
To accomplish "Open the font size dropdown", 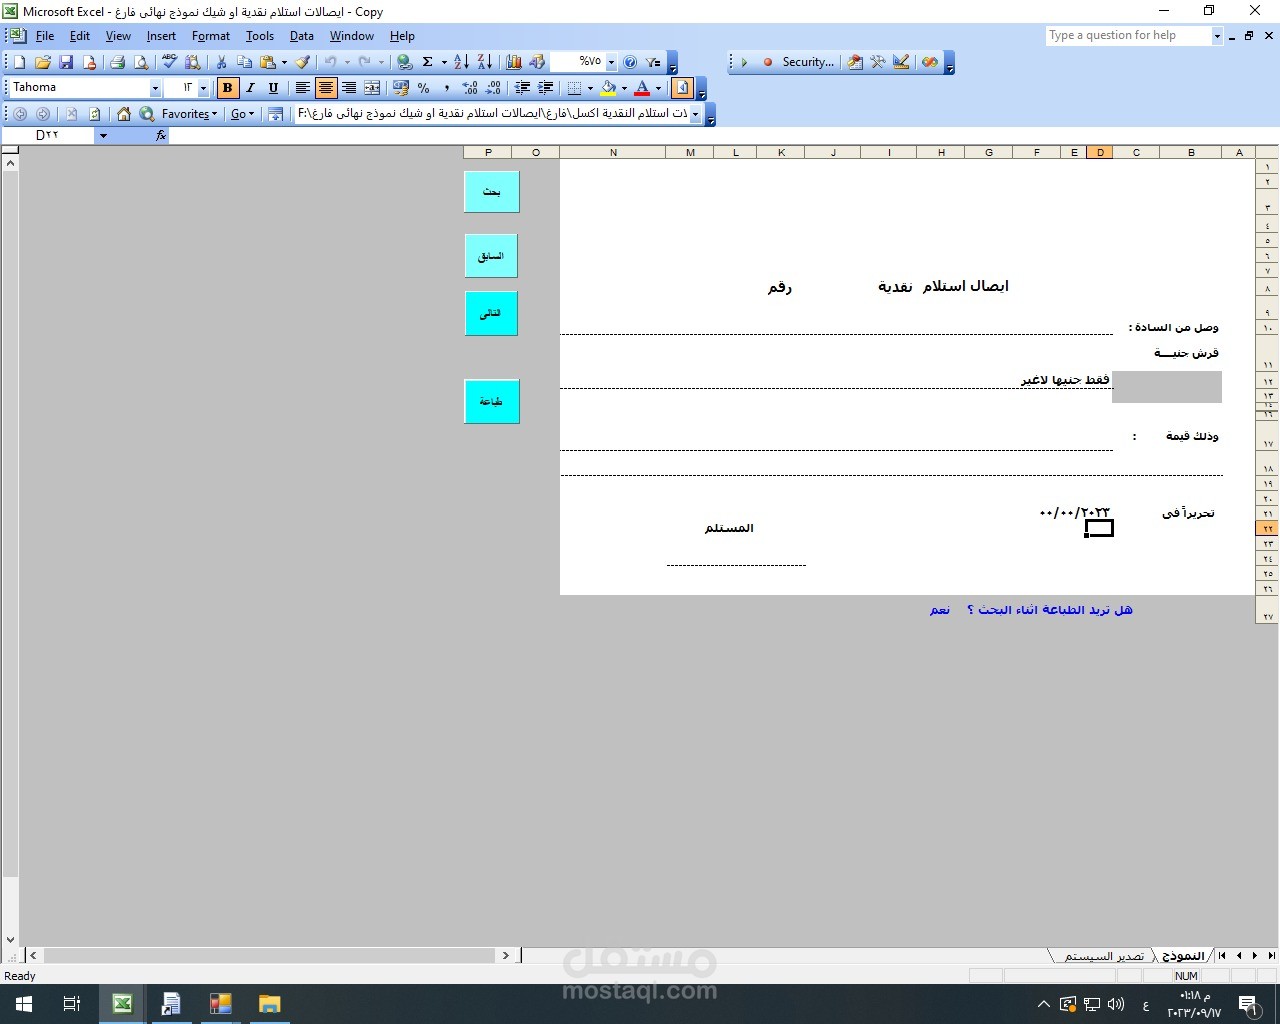I will tap(203, 88).
